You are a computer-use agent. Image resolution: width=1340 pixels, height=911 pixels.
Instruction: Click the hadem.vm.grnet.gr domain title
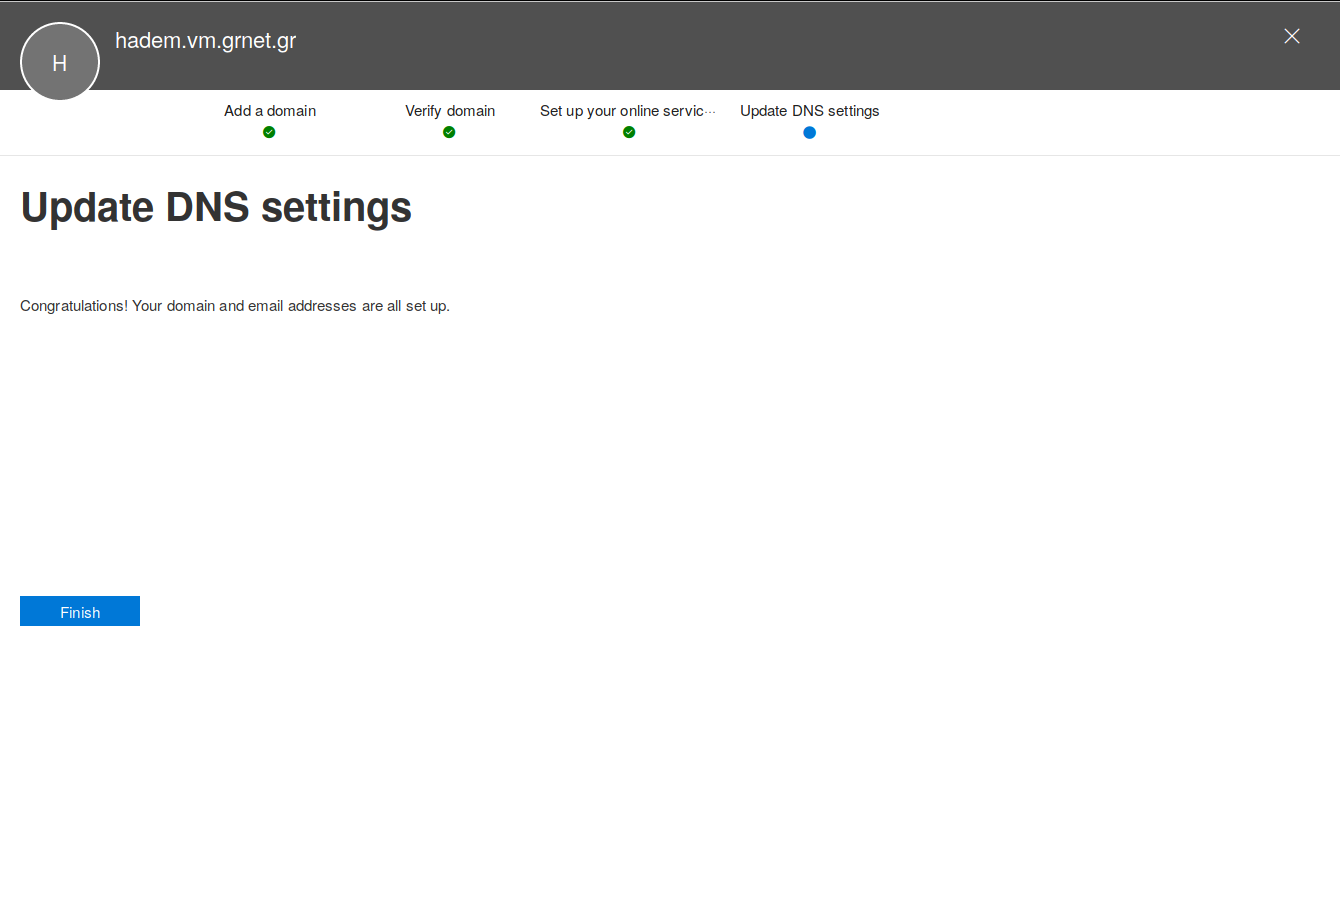click(x=206, y=41)
